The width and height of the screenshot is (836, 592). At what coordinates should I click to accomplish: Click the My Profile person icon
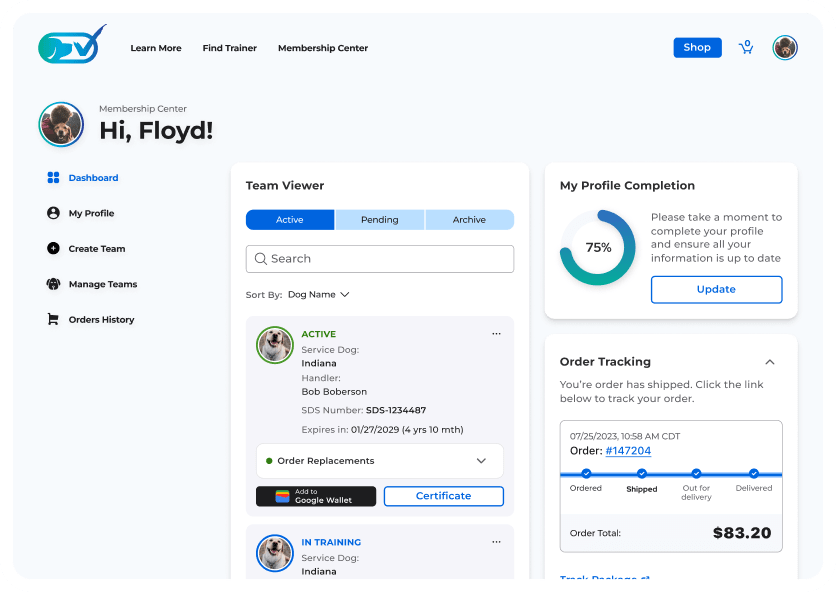(x=53, y=213)
